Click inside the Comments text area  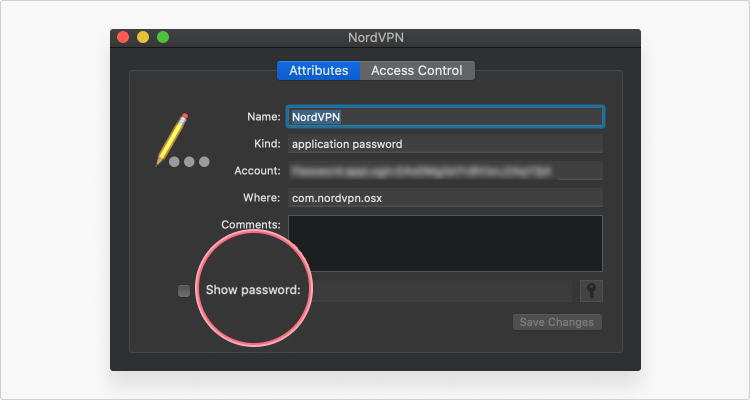(x=445, y=244)
